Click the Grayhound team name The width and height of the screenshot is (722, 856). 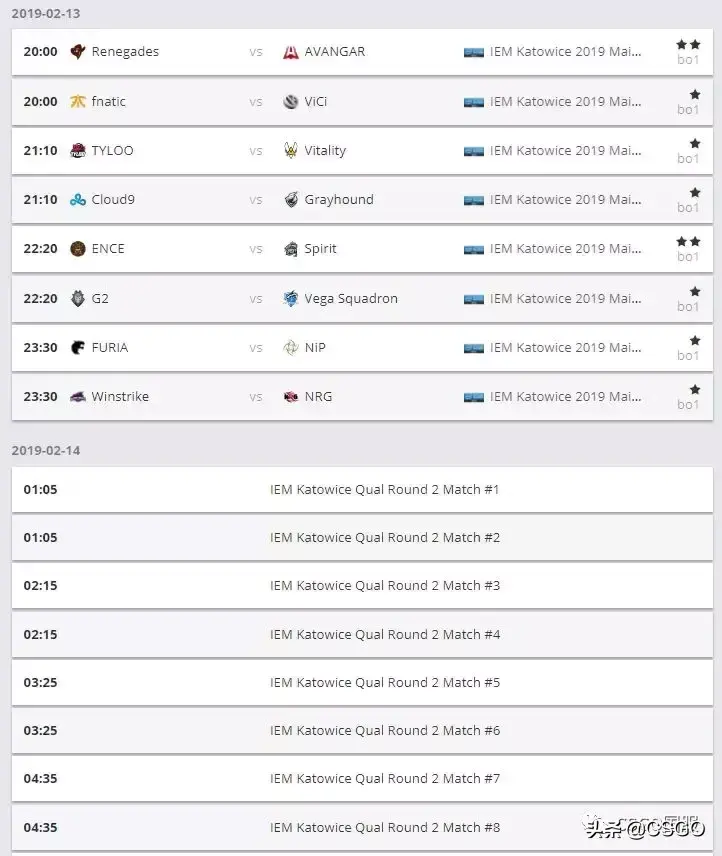tap(339, 199)
